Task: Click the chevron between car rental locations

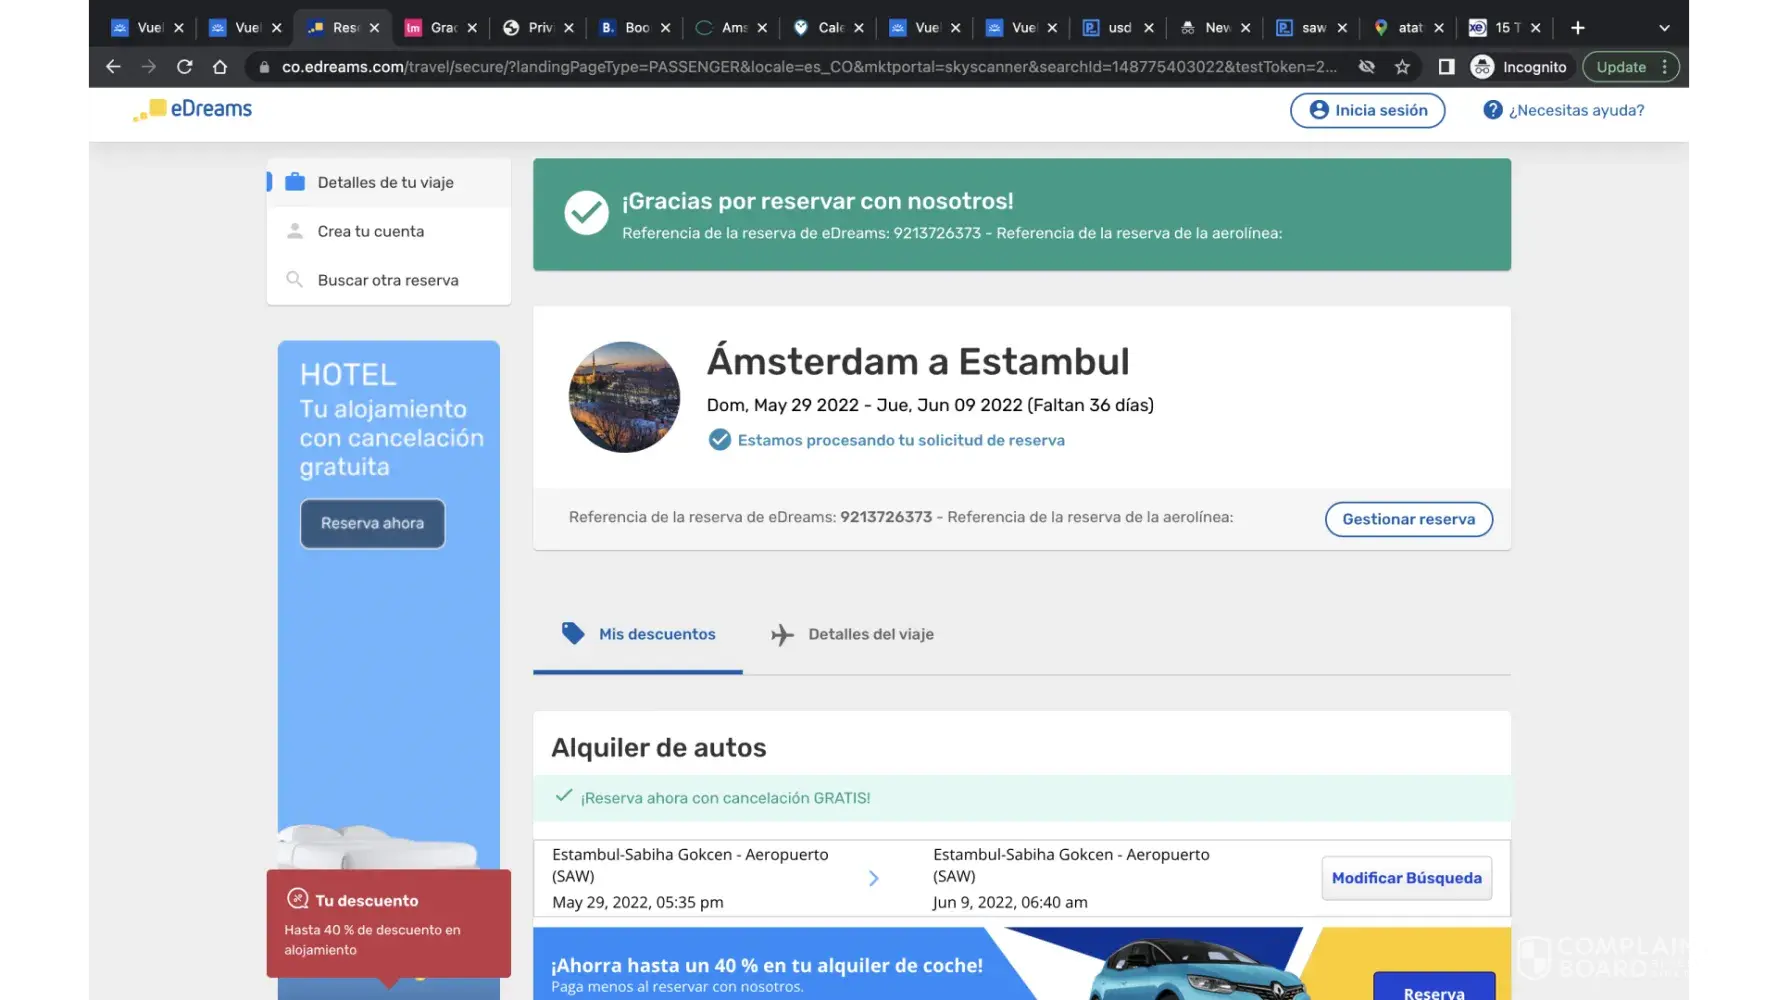Action: [873, 878]
